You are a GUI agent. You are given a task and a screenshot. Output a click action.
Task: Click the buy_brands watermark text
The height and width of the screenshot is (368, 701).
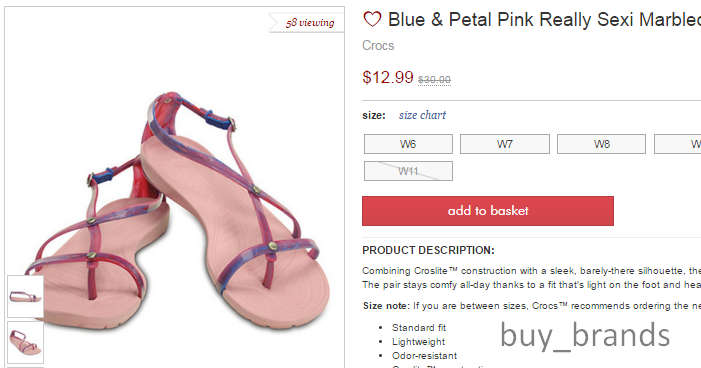585,335
